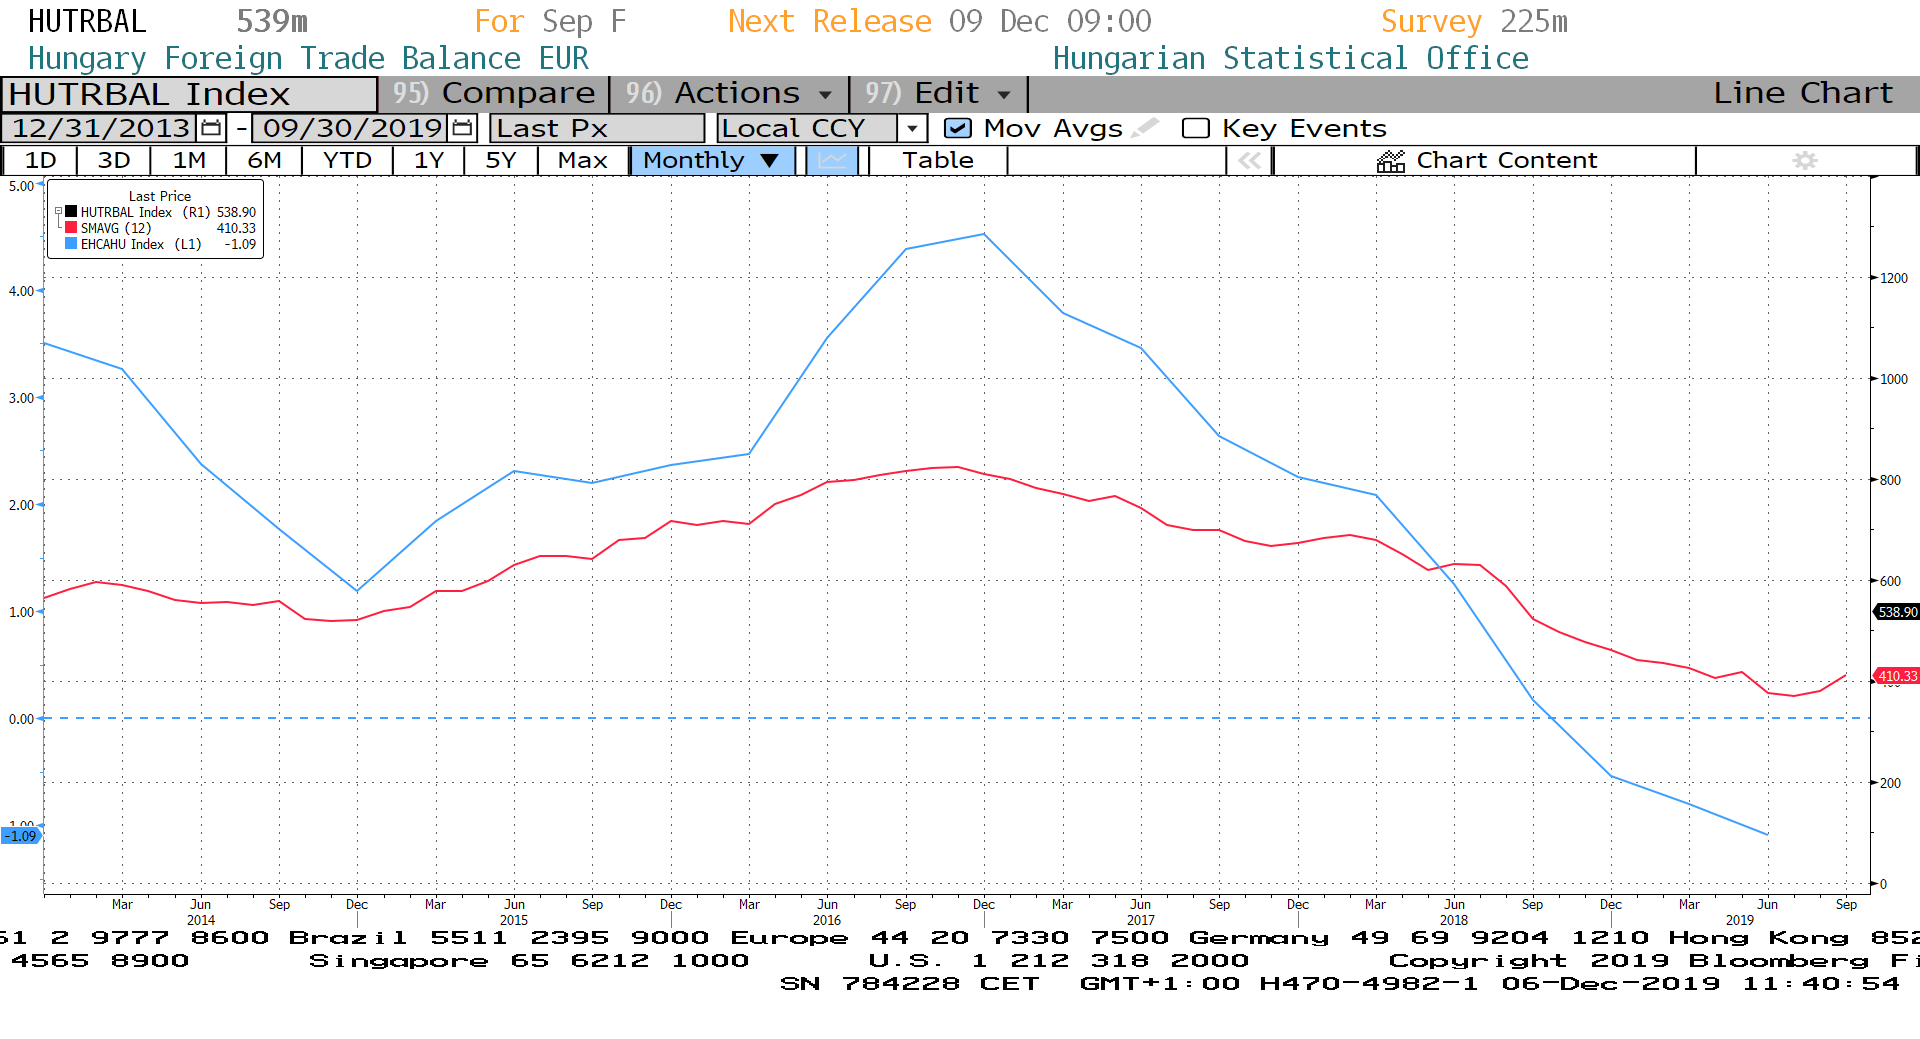Click the 410.33 moving average value tag

[x=1897, y=676]
